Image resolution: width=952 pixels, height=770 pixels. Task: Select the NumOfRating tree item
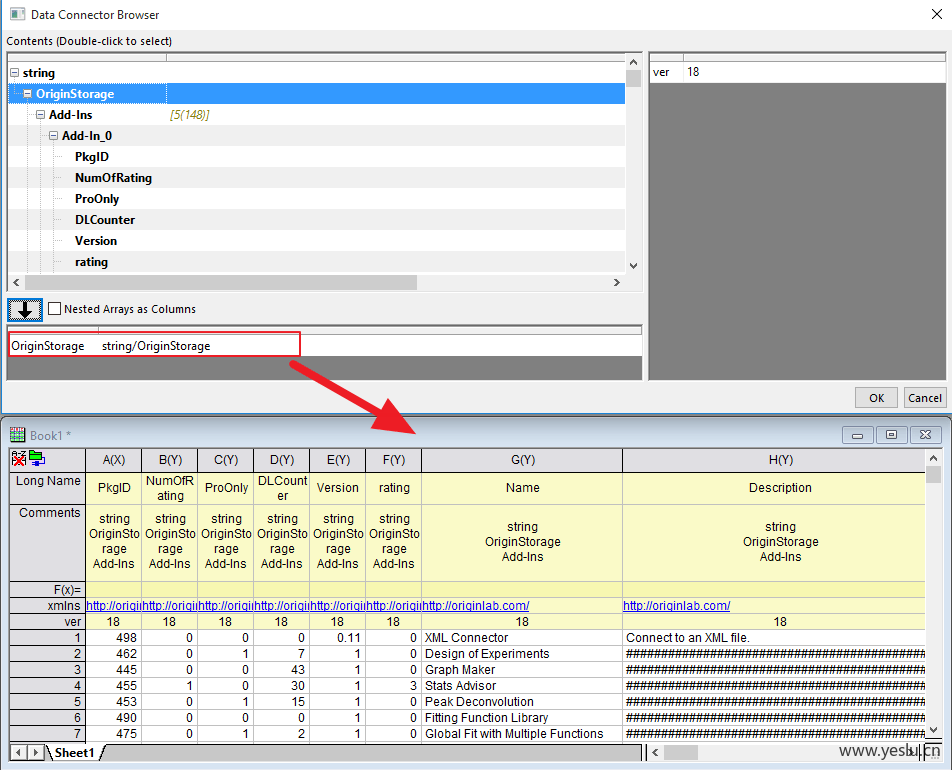(114, 178)
